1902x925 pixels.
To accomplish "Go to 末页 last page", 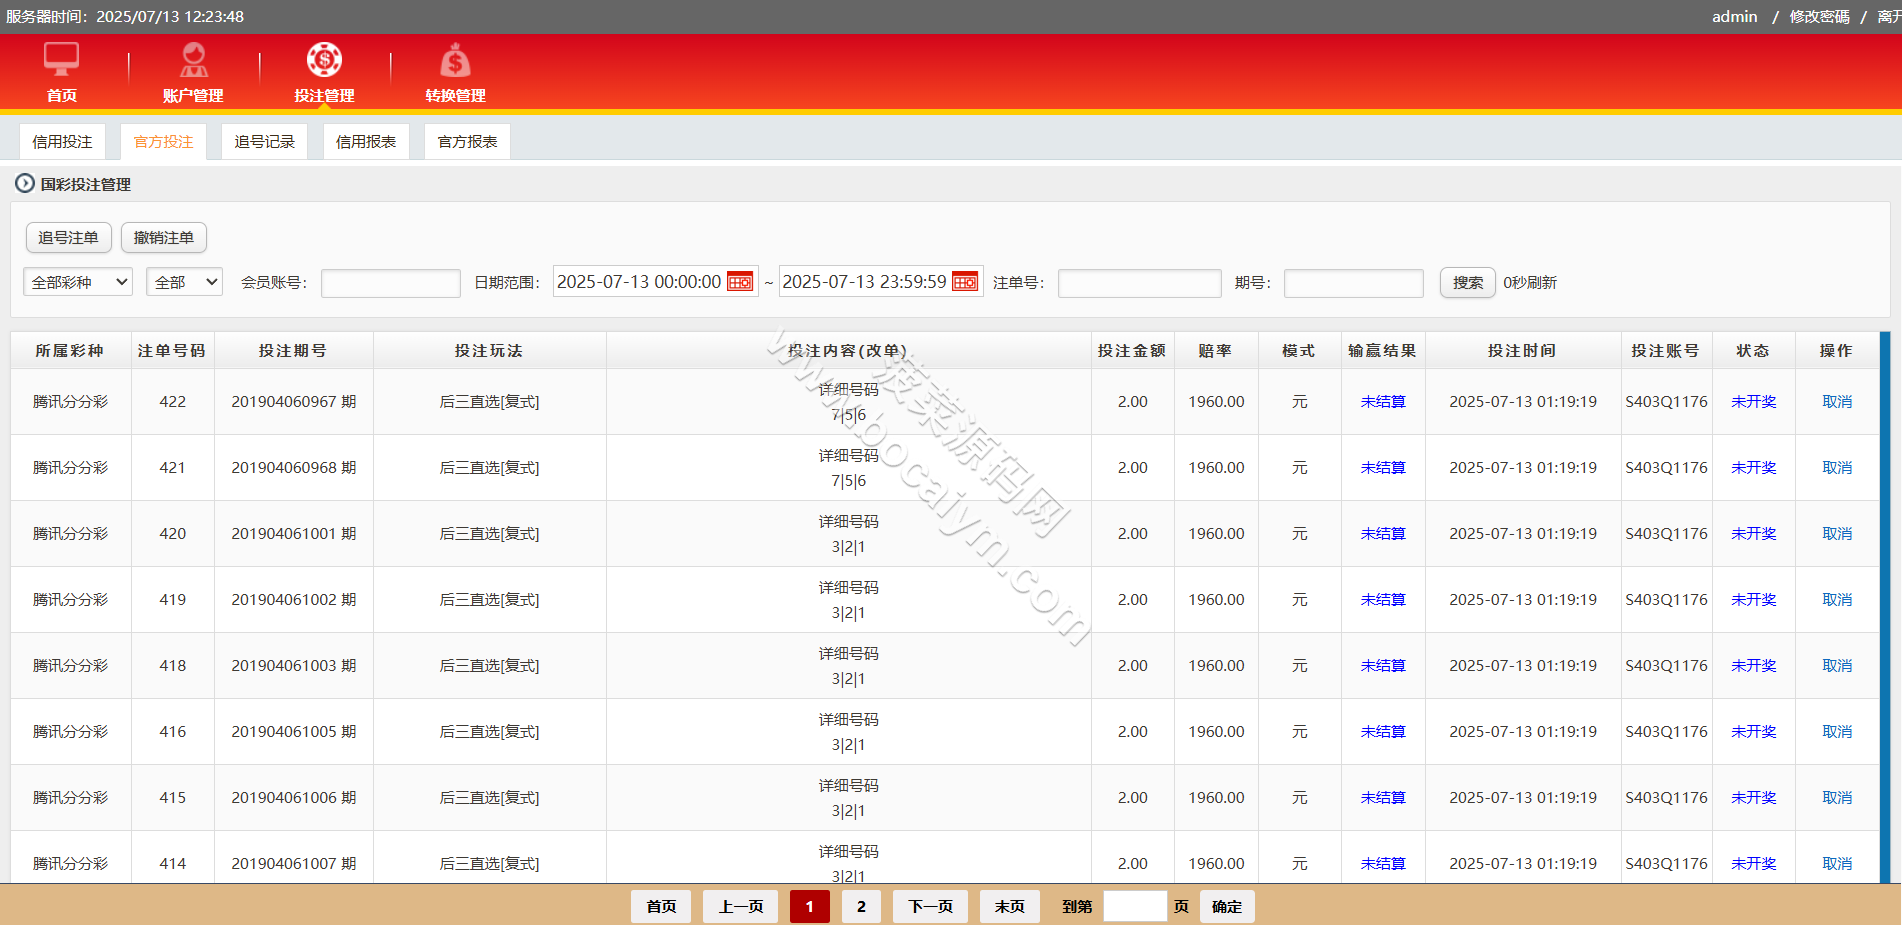I will tap(1010, 906).
